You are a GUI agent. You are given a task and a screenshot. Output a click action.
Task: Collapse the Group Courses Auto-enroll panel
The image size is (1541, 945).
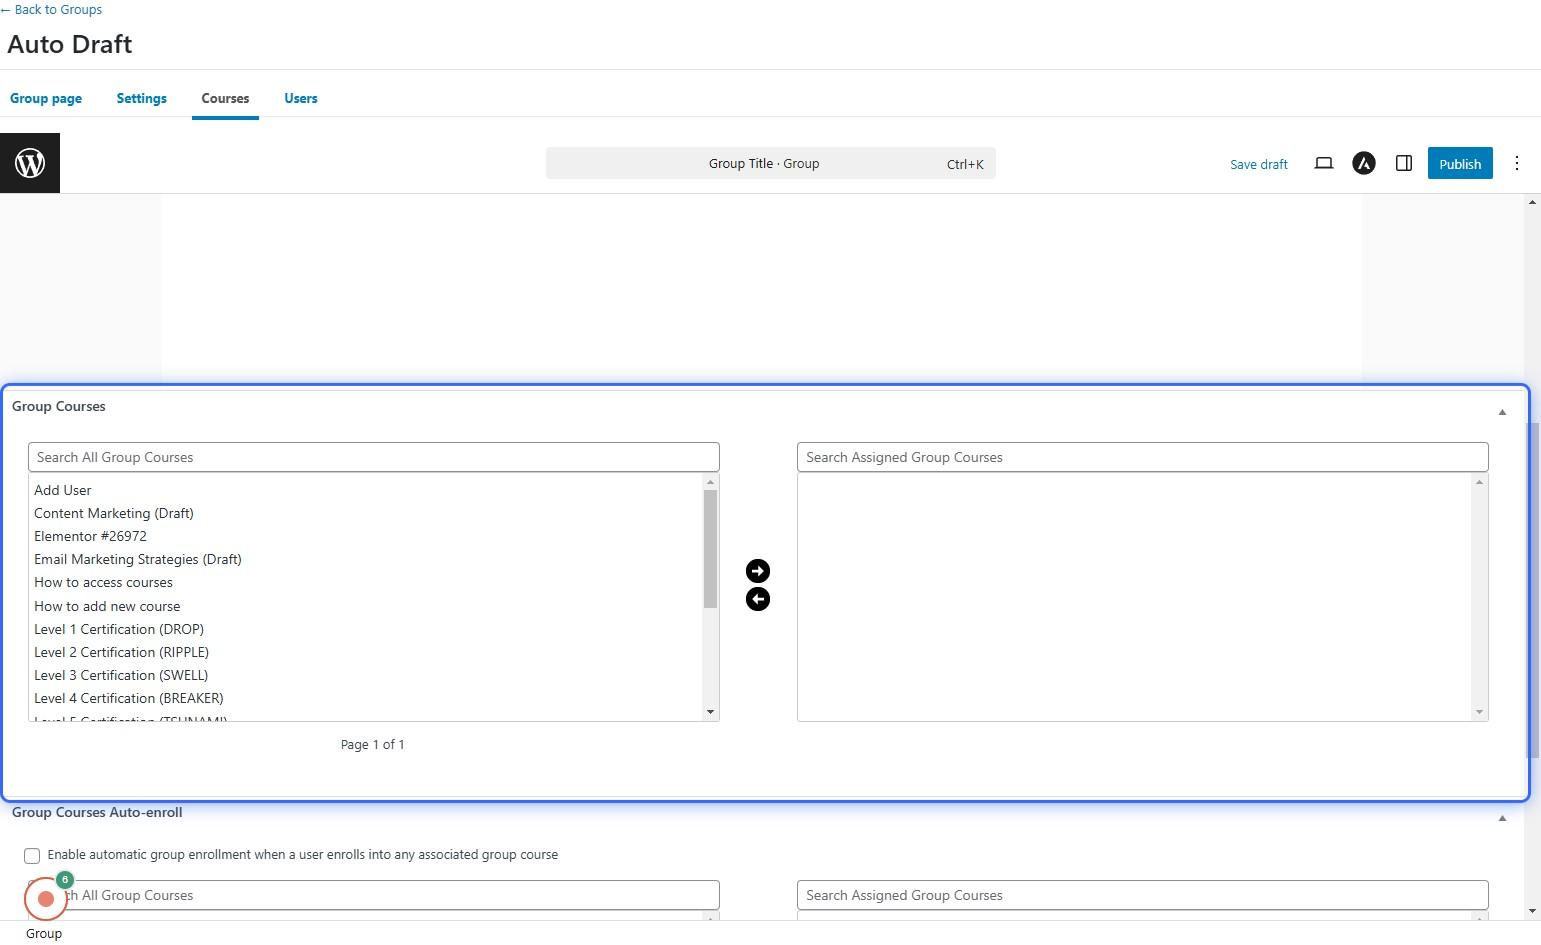pyautogui.click(x=1501, y=818)
